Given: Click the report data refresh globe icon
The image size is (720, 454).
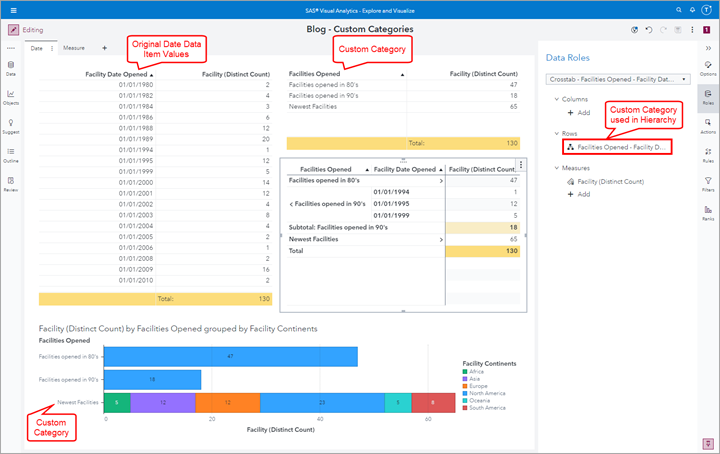Looking at the screenshot, I should (634, 30).
